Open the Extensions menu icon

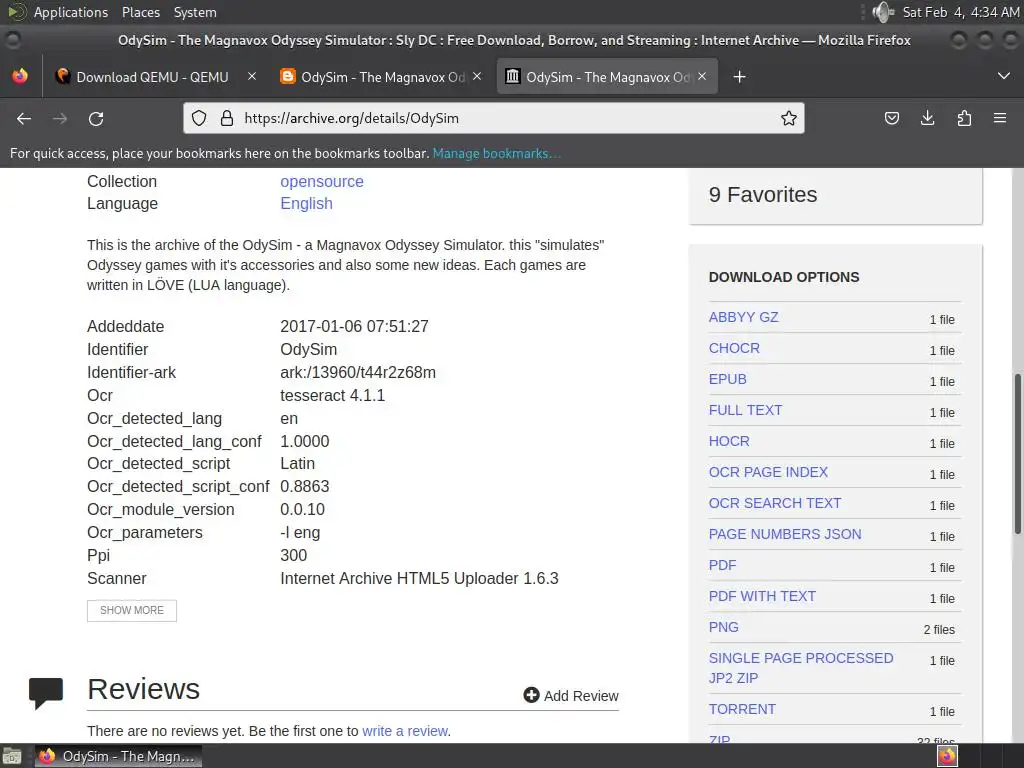coord(964,118)
